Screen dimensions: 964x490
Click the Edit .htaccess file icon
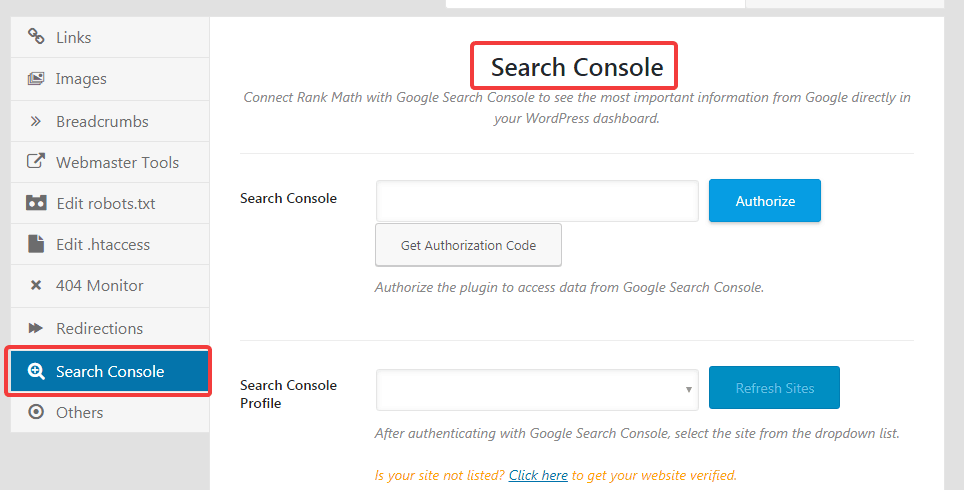click(x=36, y=244)
